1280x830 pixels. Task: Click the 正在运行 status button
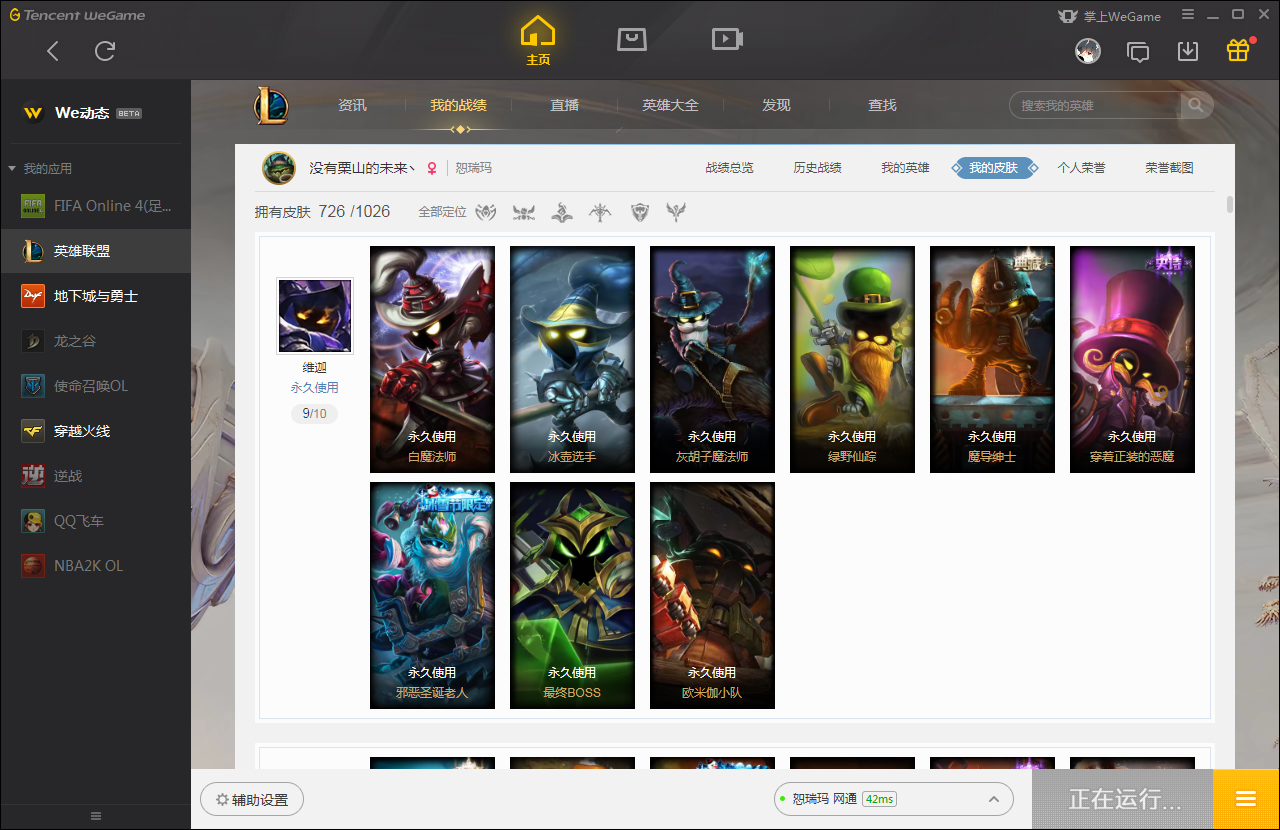tap(1122, 799)
